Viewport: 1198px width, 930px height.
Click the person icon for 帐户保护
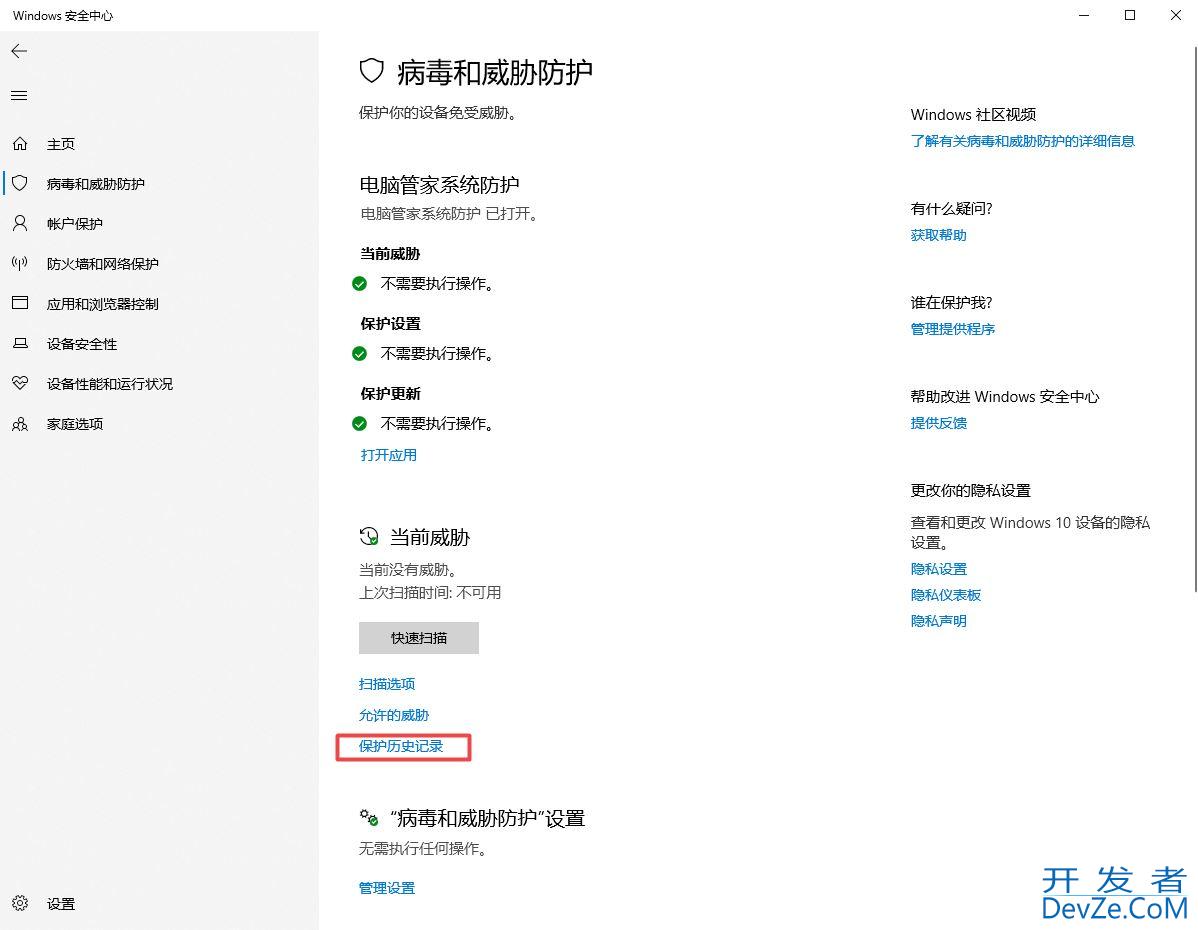(20, 223)
